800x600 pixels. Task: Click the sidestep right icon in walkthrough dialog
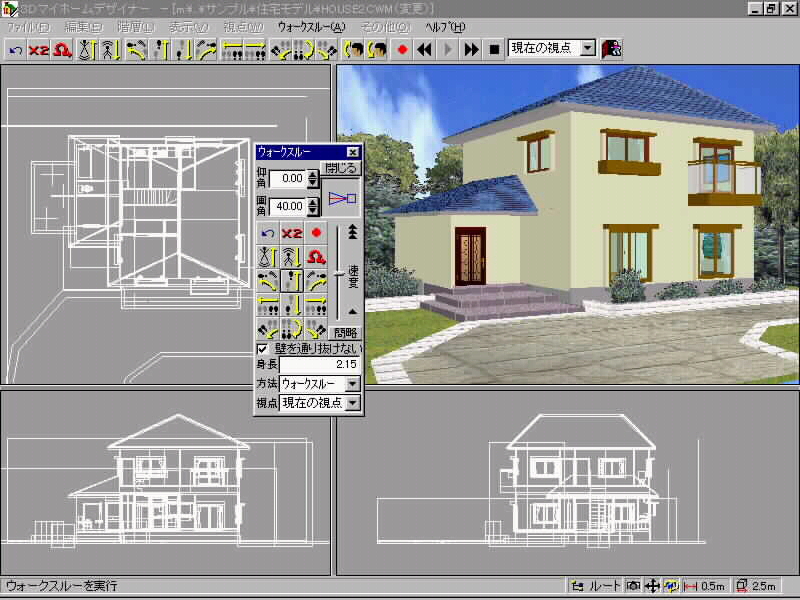(x=316, y=305)
